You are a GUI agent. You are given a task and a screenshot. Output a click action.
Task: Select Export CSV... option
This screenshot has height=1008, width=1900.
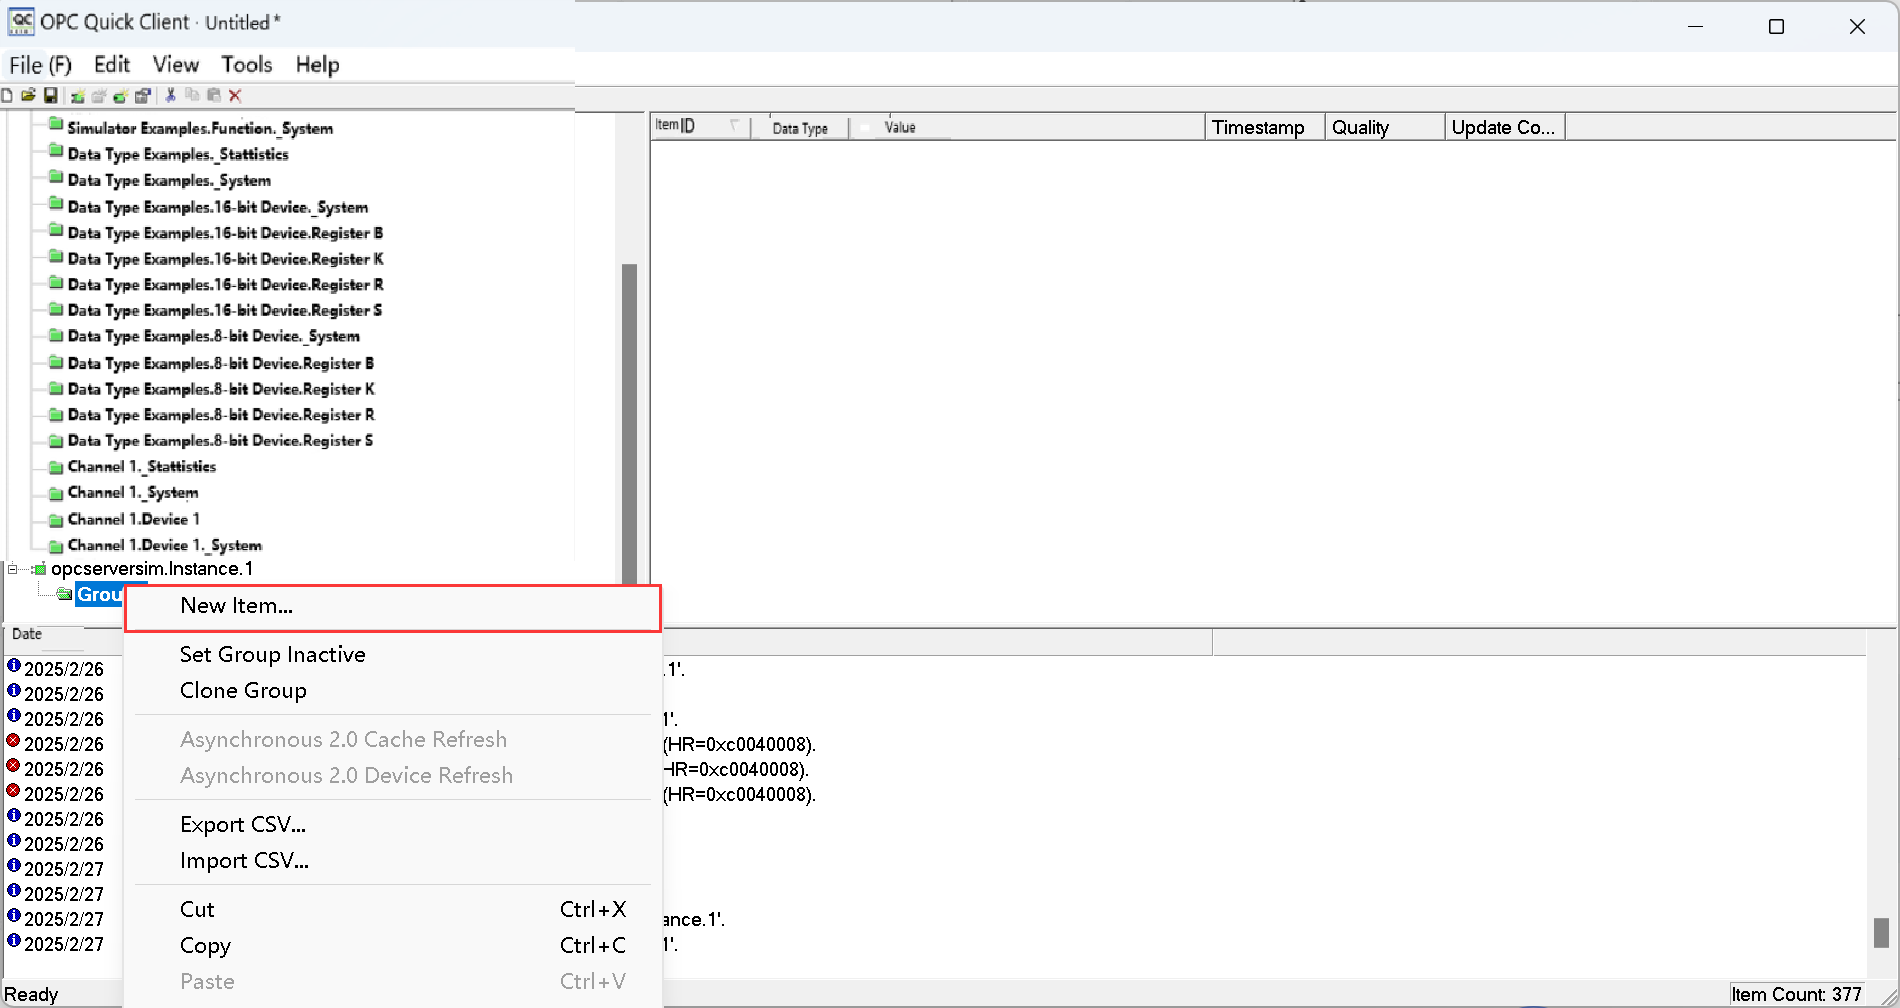click(x=243, y=825)
